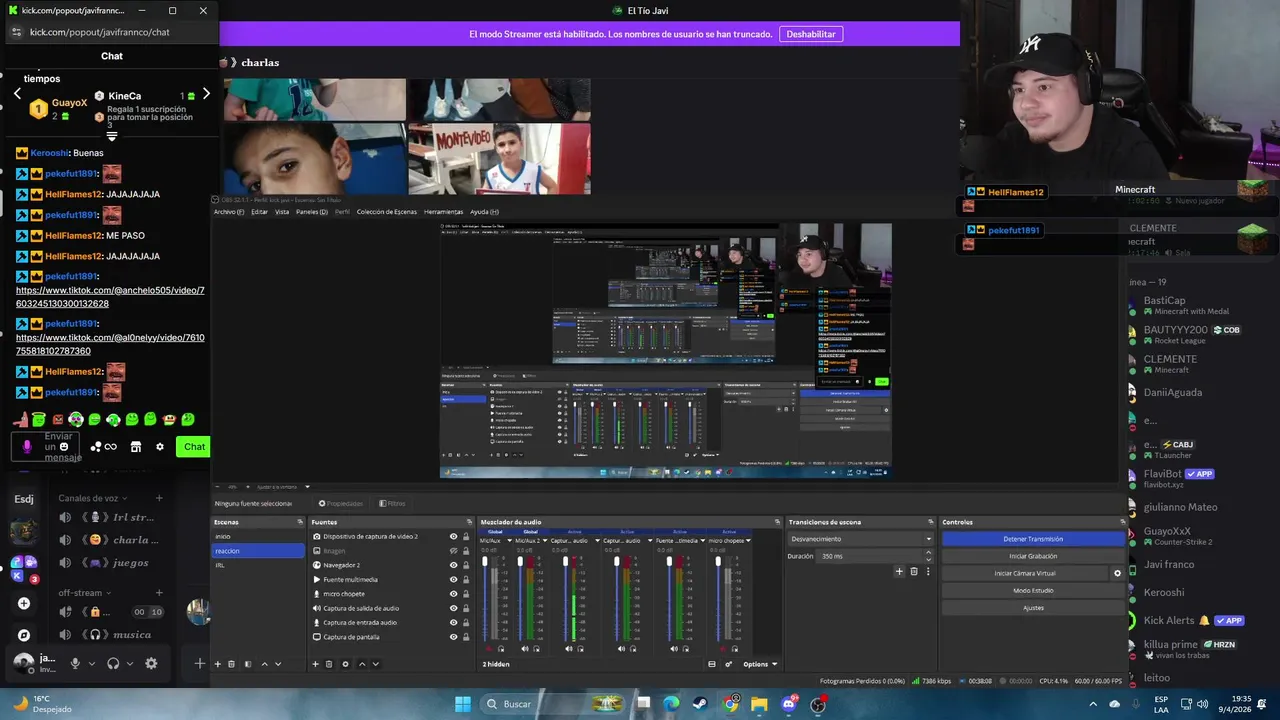The width and height of the screenshot is (1280, 720).
Task: Click Iniciar Grabación button
Action: point(1033,556)
